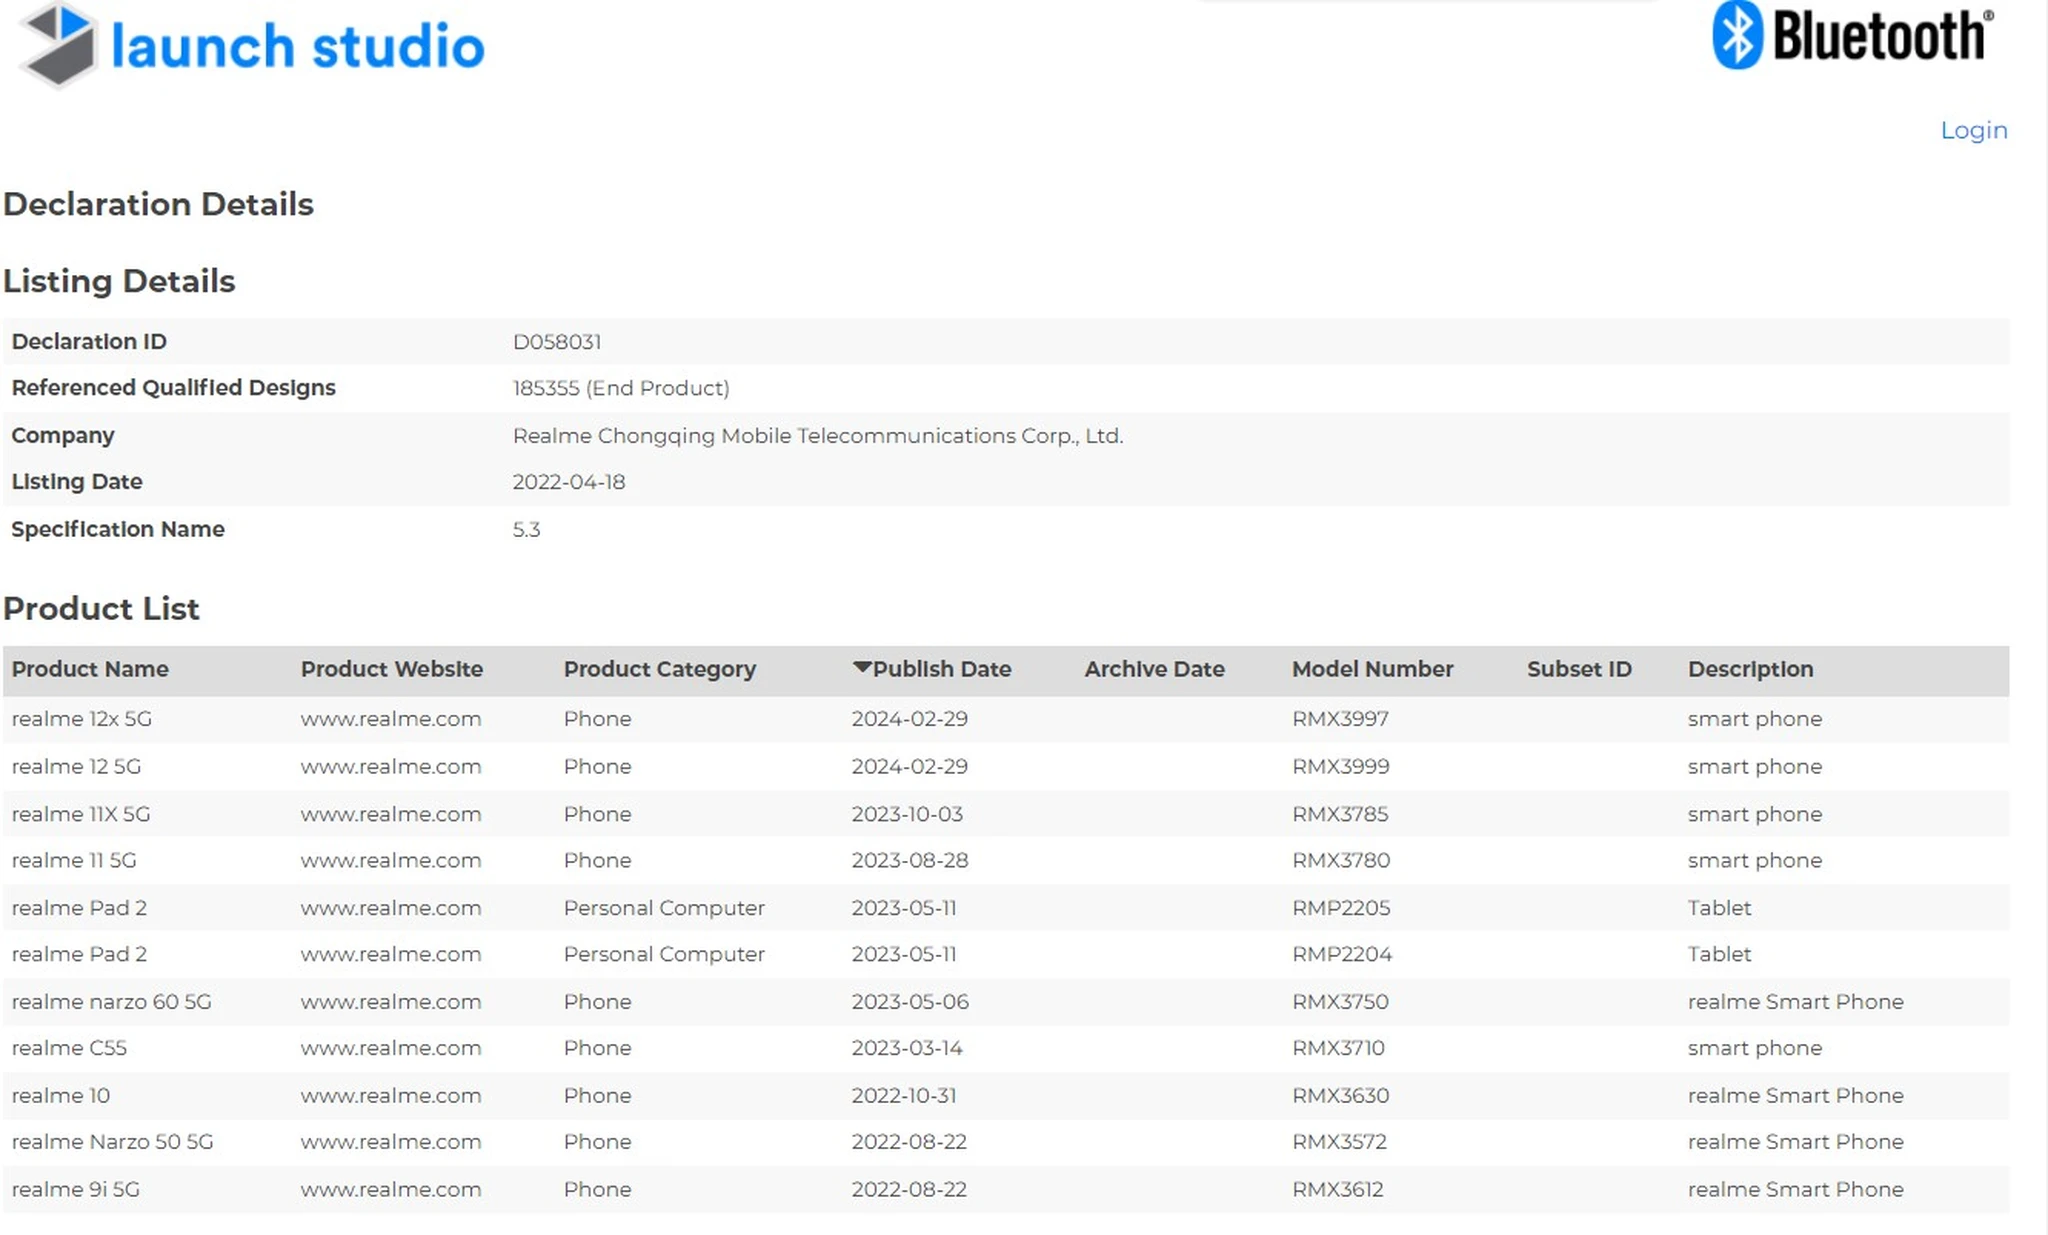Click website link in realme C55 row
This screenshot has height=1235, width=2048.
pos(391,1048)
